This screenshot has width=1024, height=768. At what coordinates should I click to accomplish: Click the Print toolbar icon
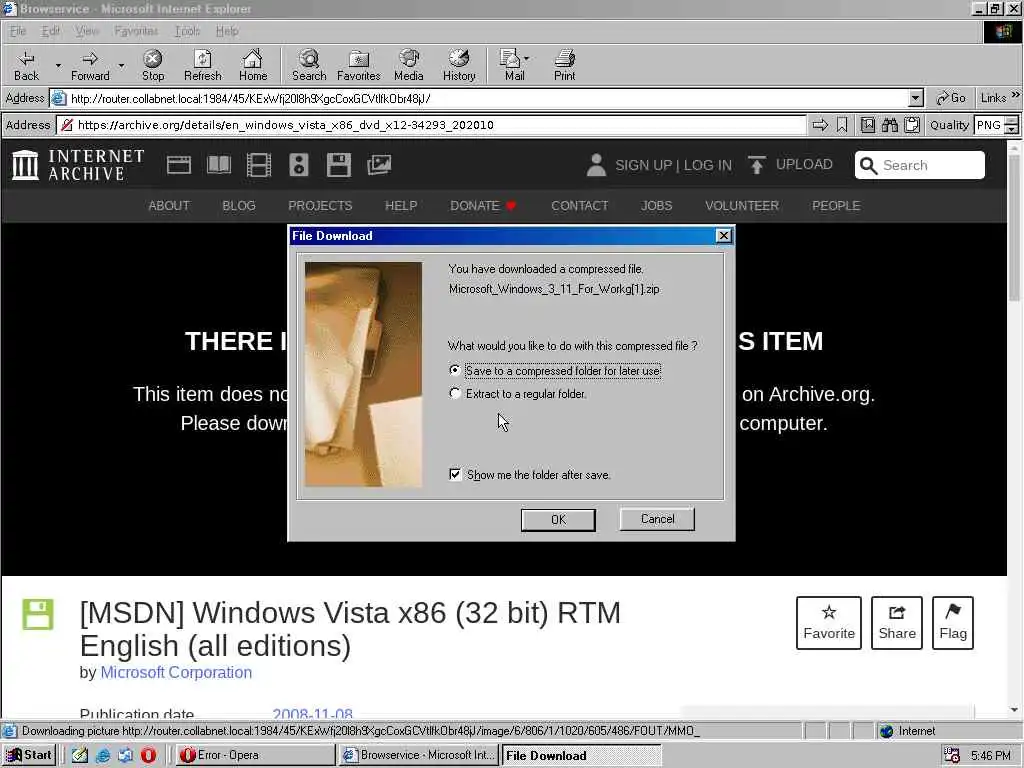click(x=565, y=65)
